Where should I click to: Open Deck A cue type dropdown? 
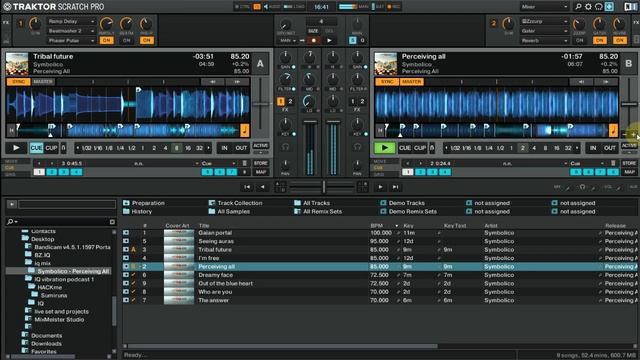[218, 163]
